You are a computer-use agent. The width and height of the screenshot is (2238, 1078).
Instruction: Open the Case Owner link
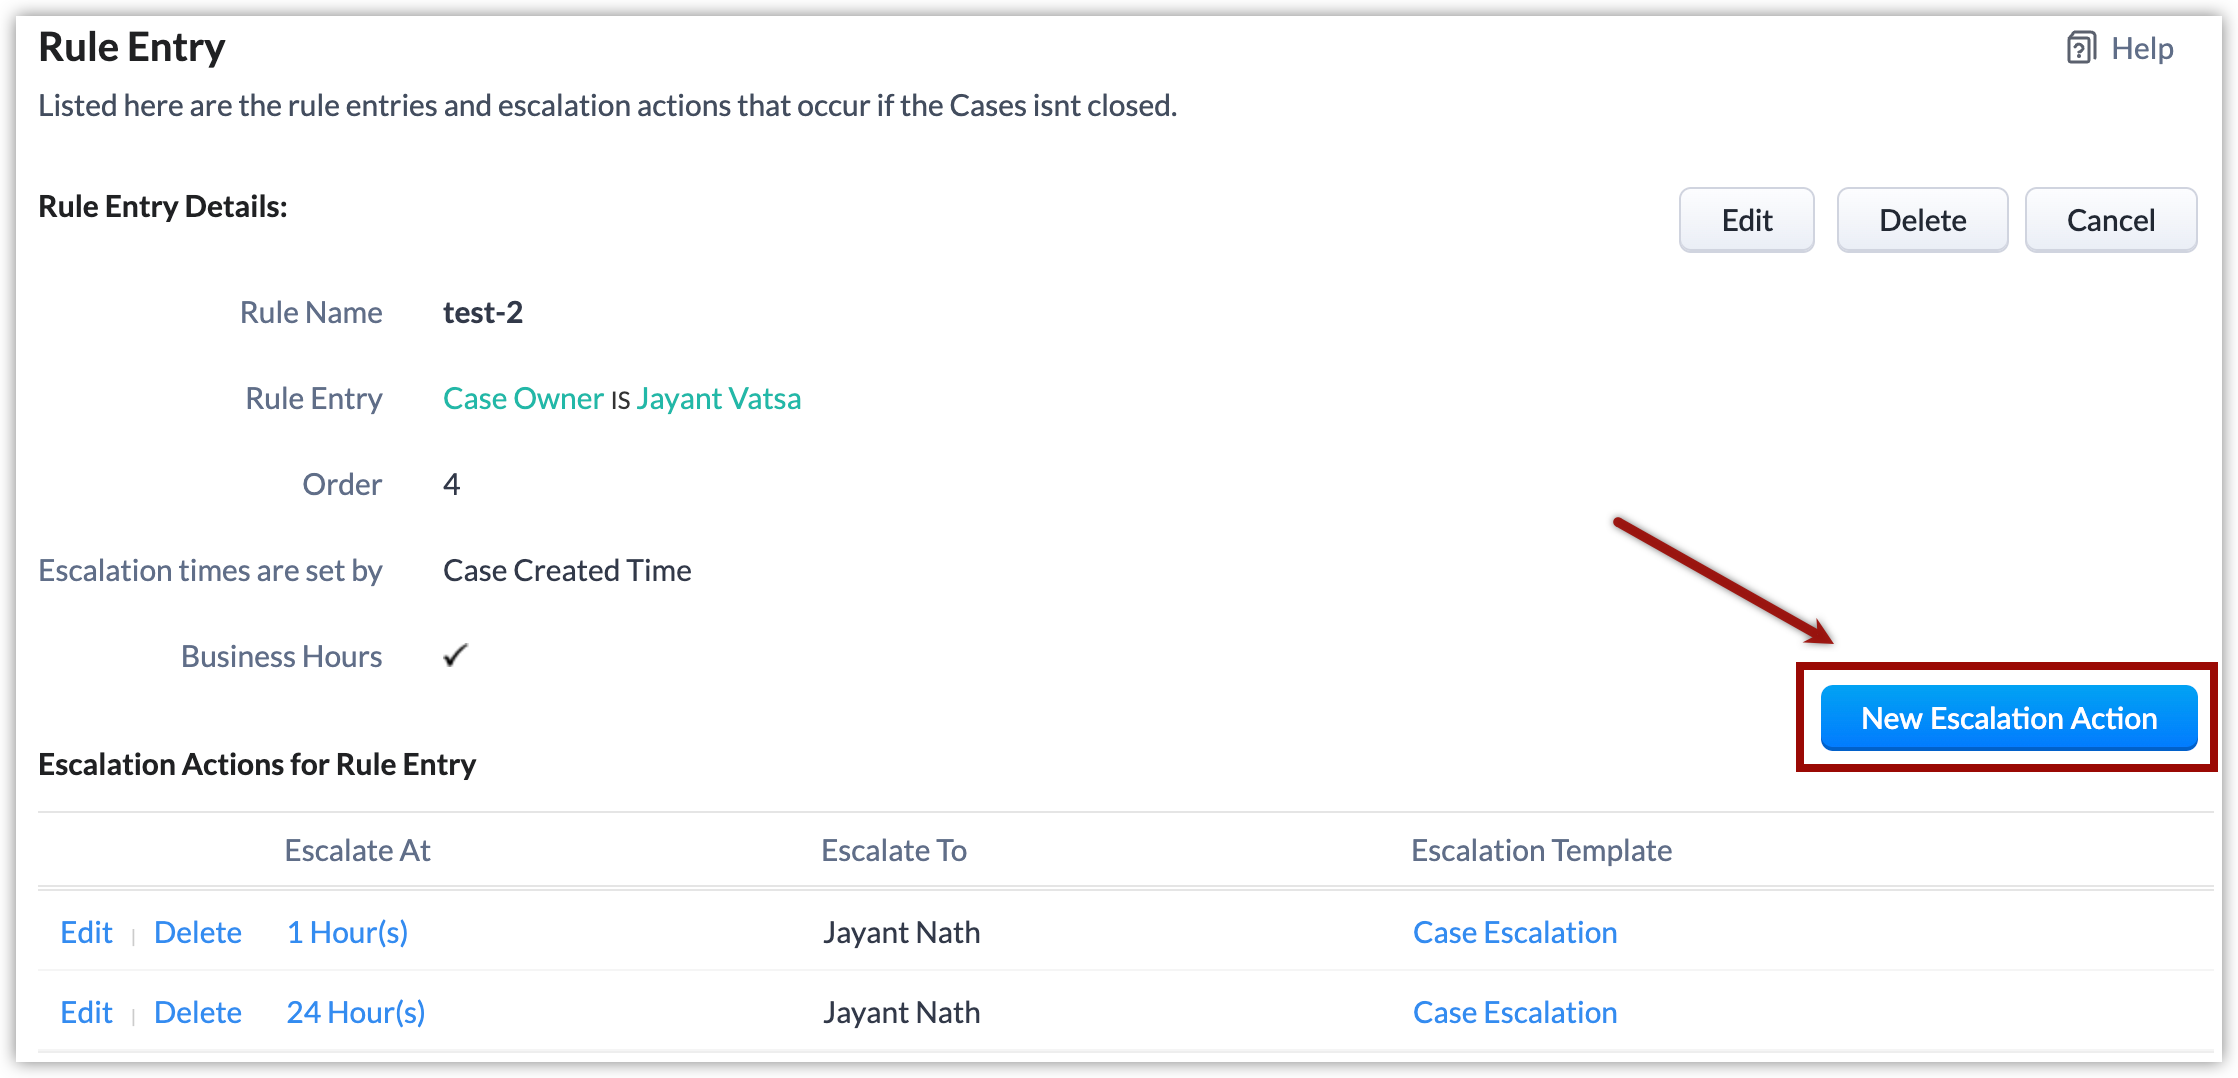[523, 398]
